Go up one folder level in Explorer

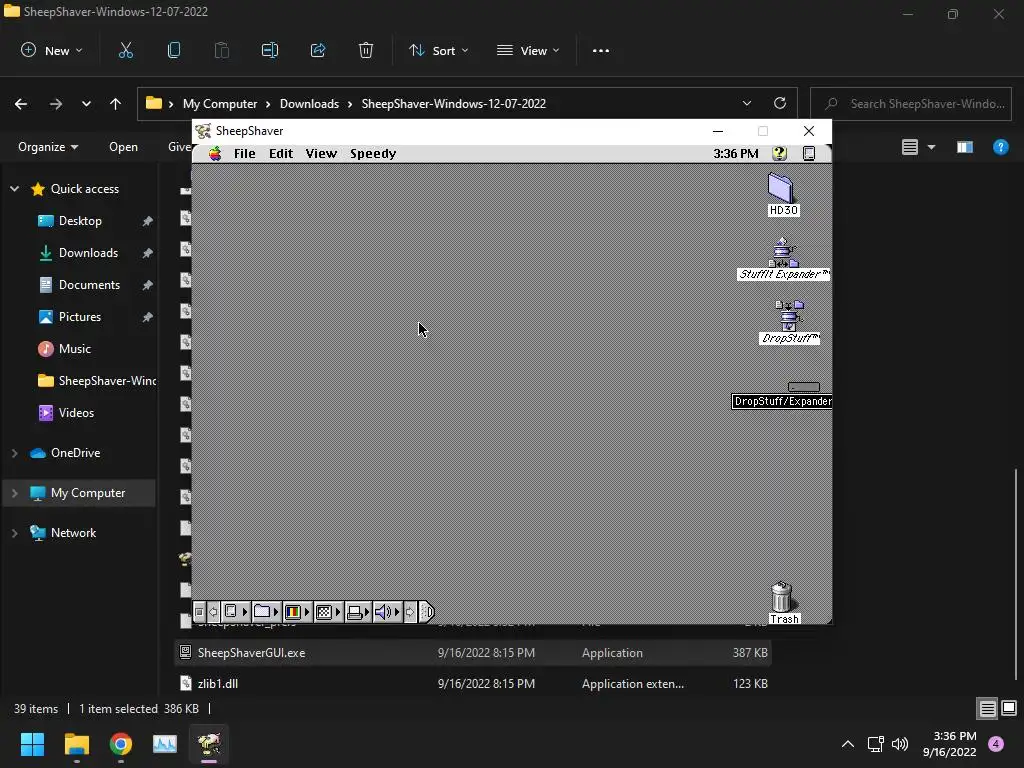click(x=116, y=104)
